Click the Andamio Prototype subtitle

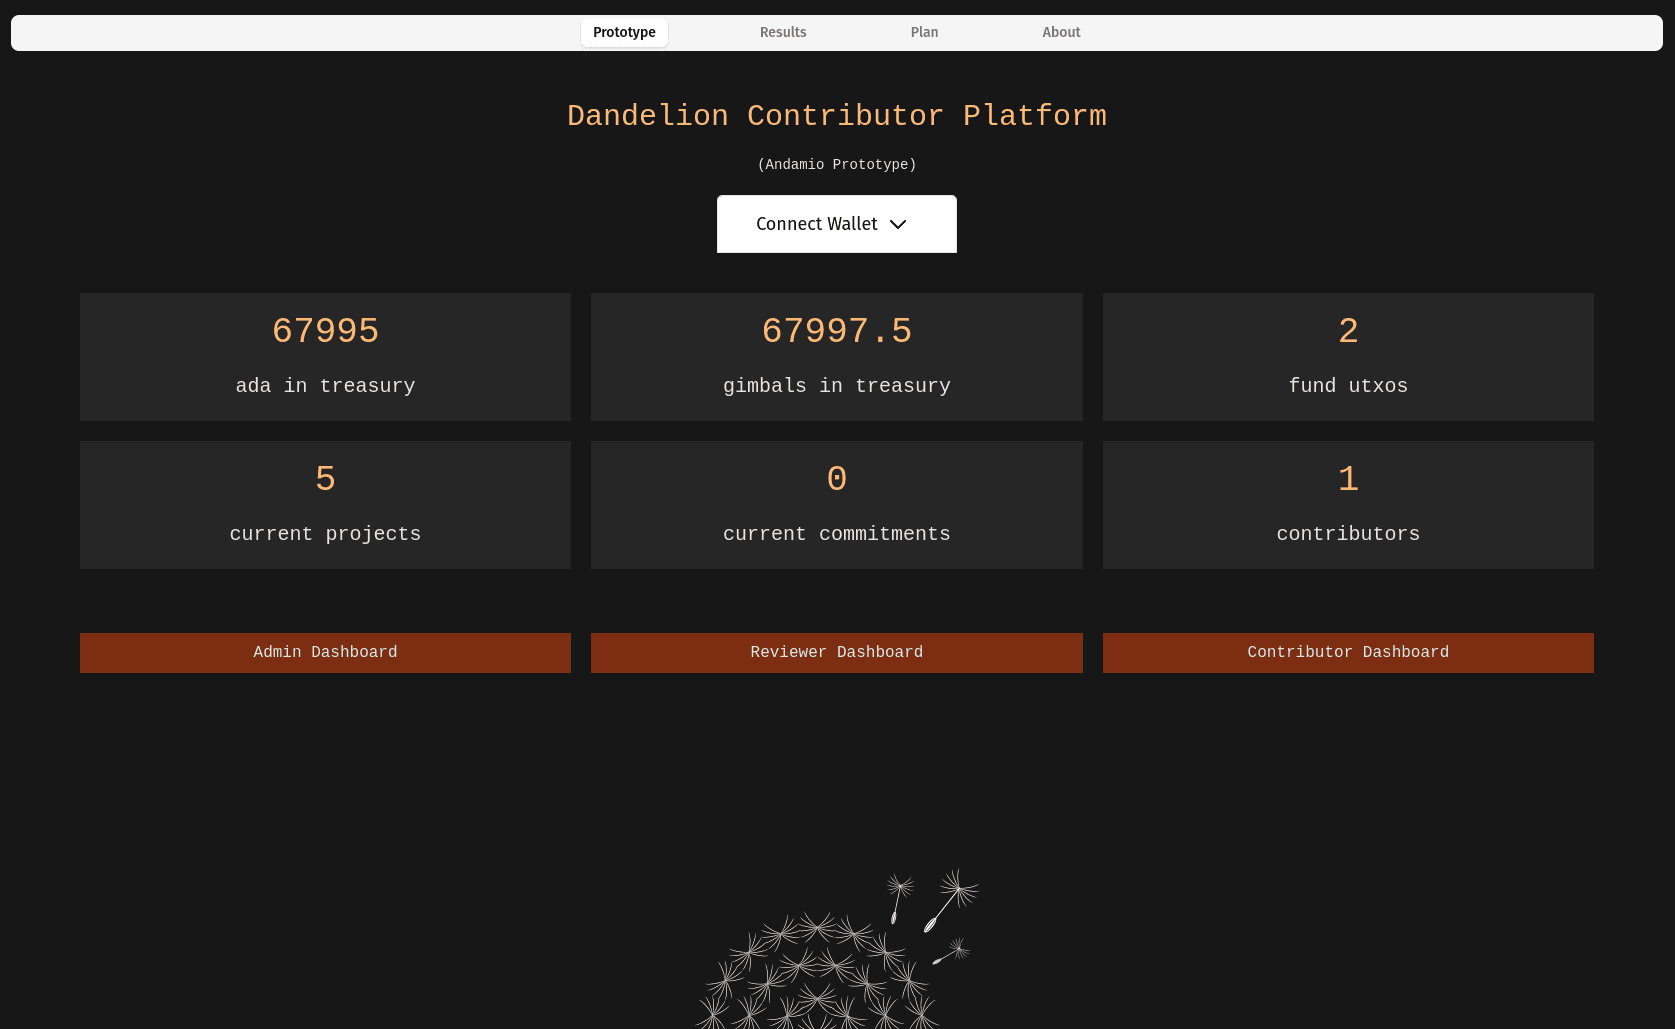tap(836, 165)
